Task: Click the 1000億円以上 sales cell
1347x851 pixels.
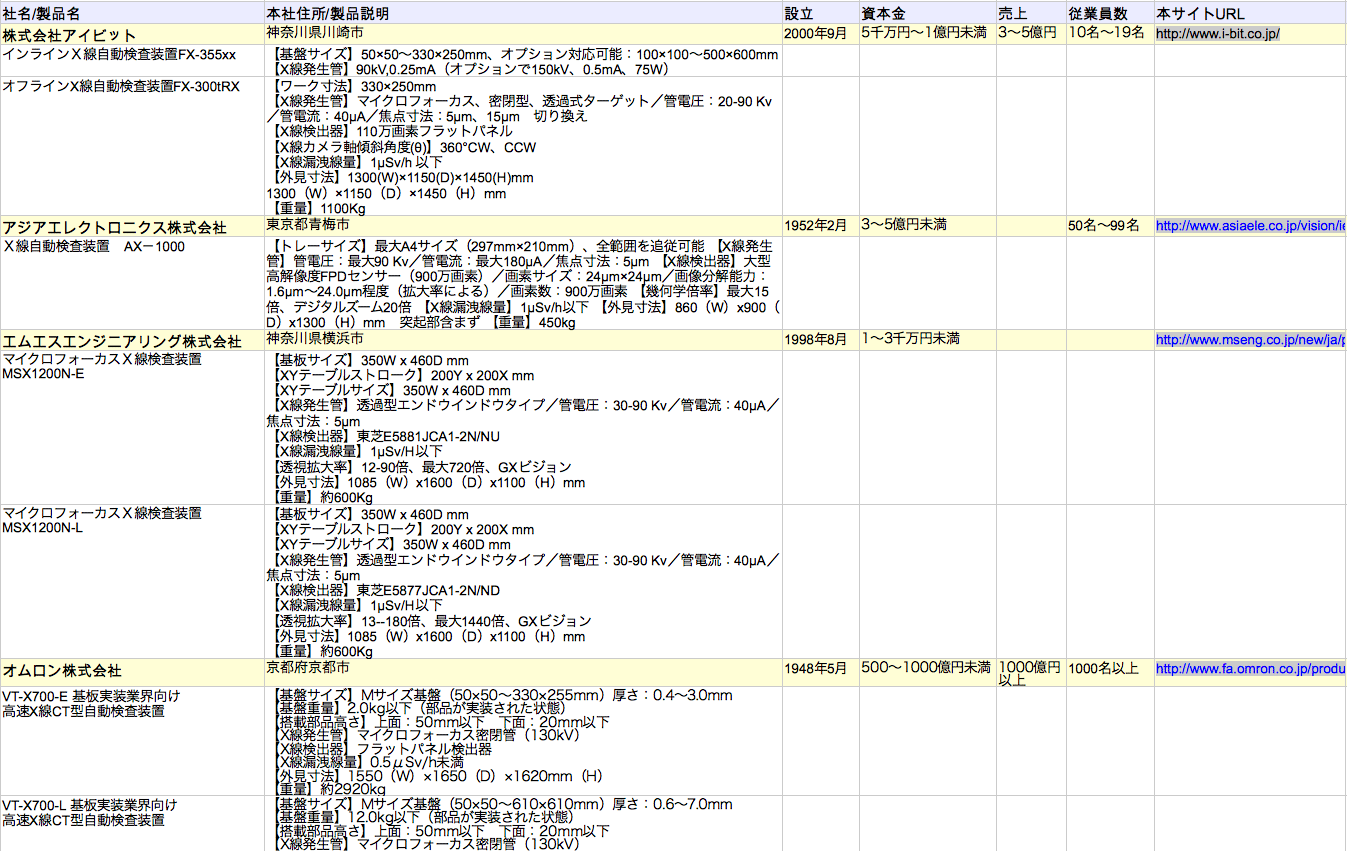Action: [1031, 672]
